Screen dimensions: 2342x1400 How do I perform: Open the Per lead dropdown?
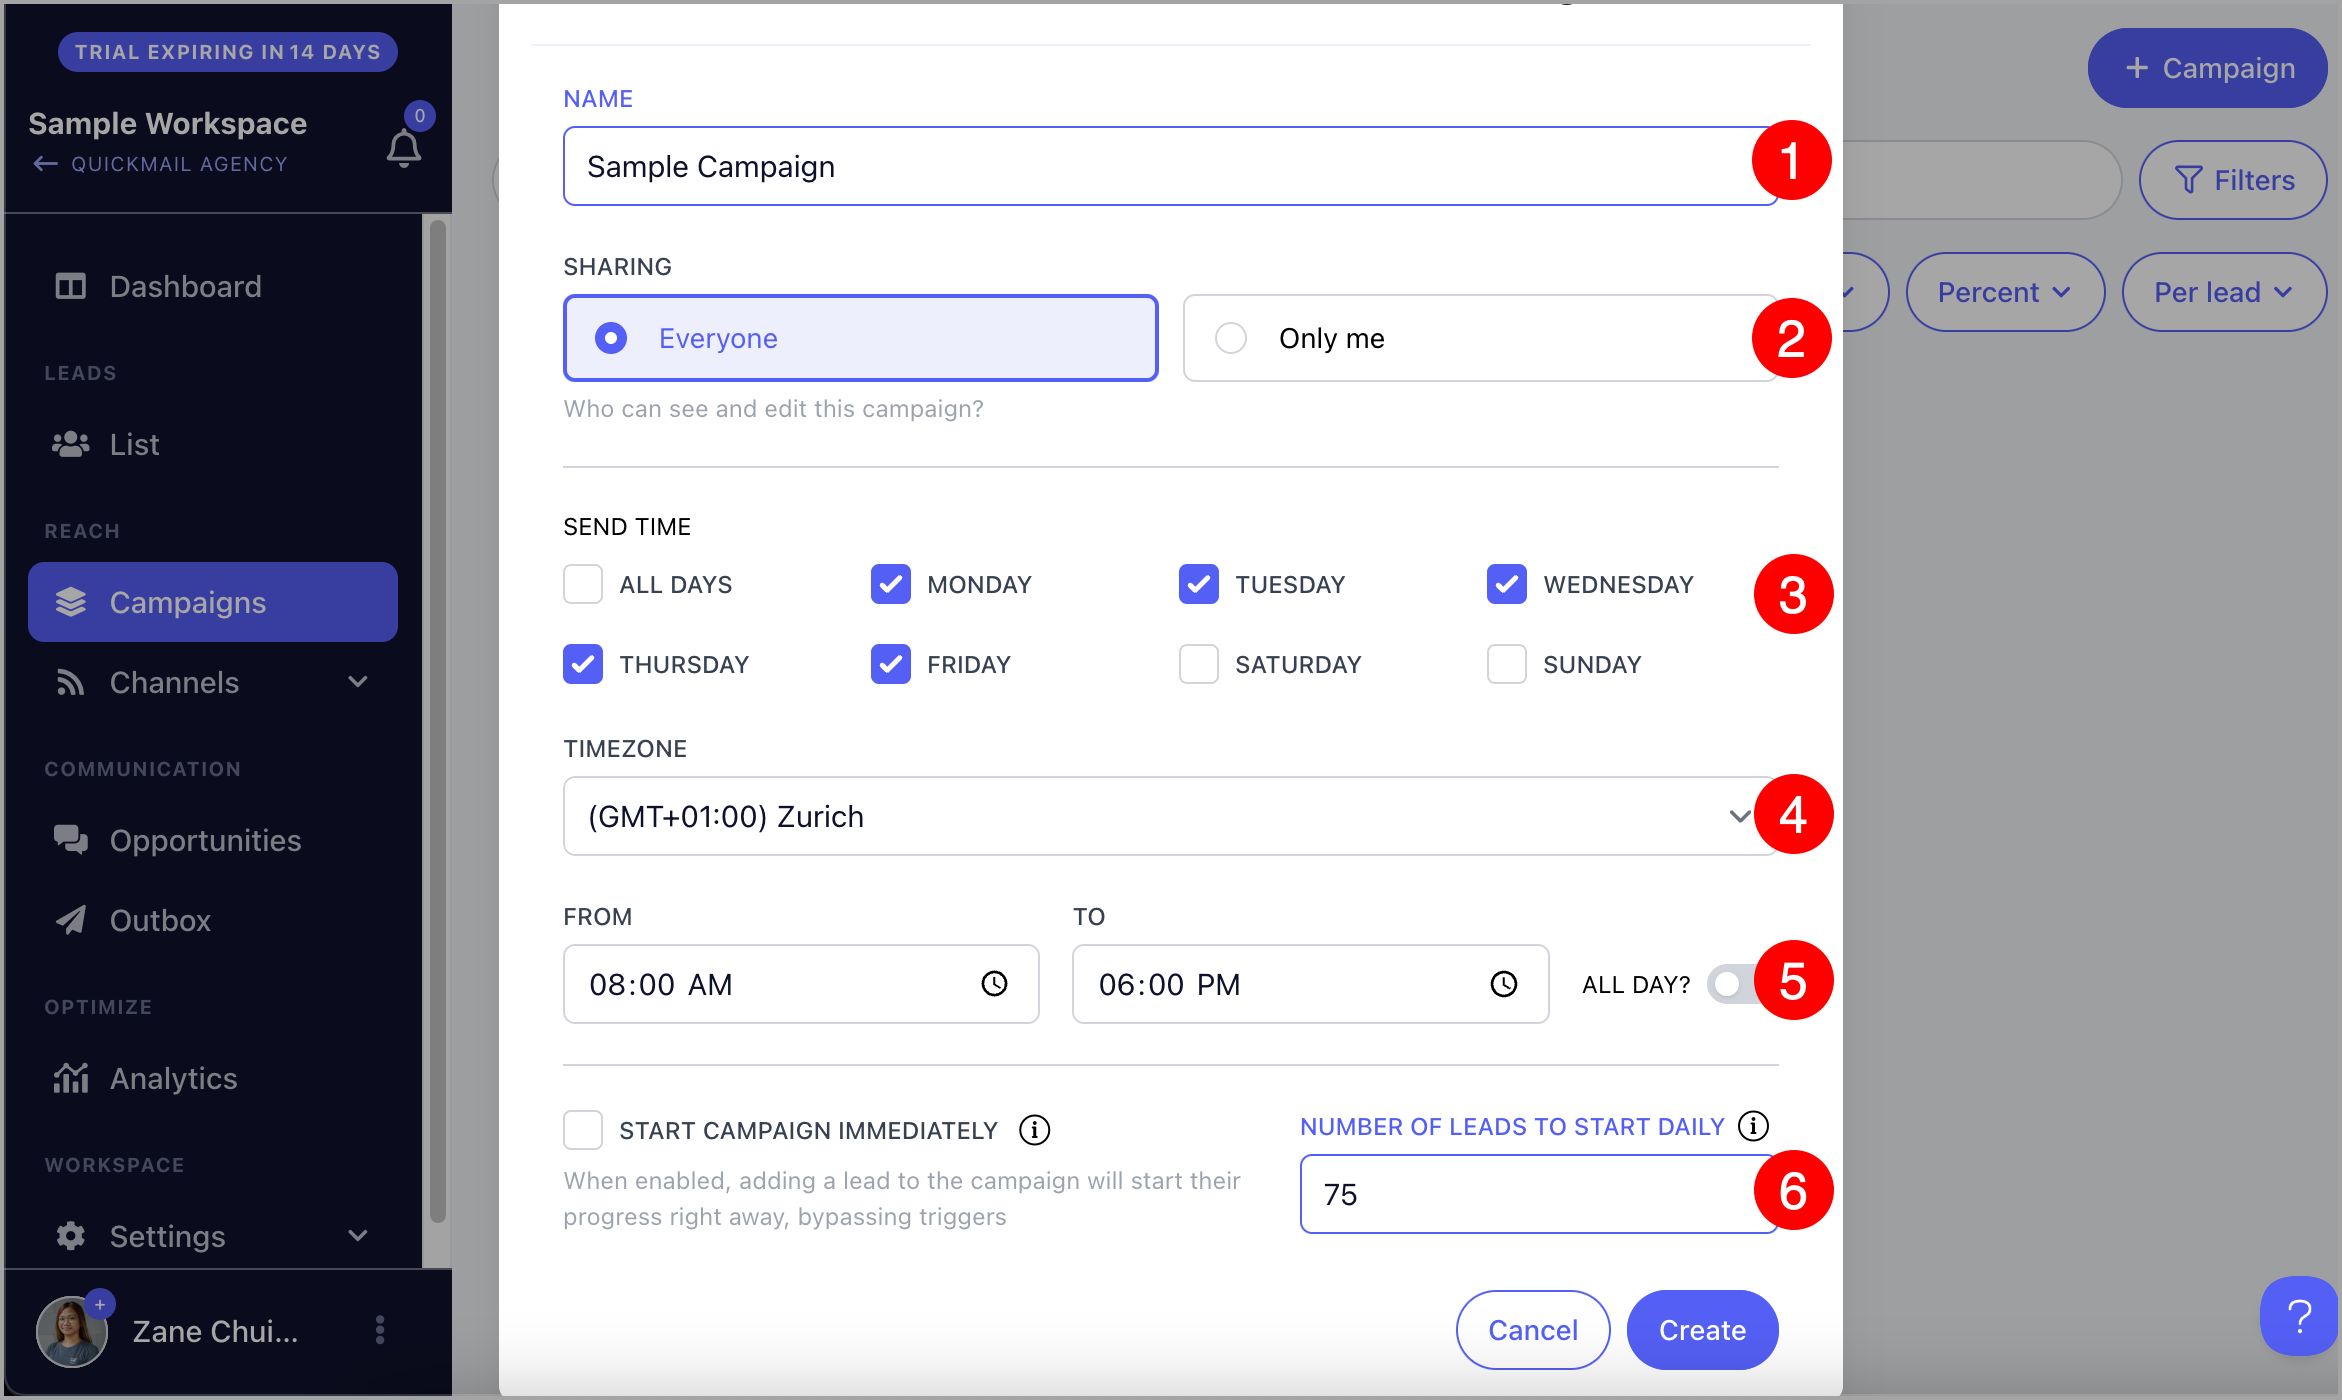(2224, 292)
